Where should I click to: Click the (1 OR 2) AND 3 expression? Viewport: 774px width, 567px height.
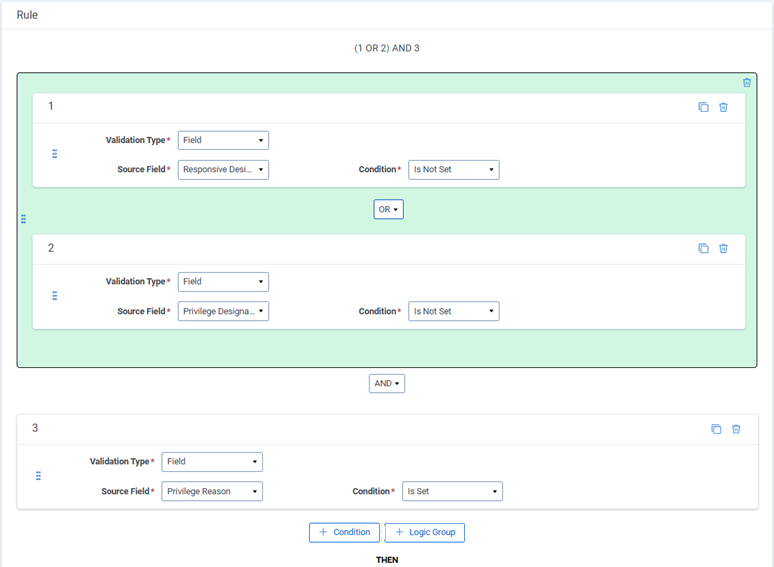point(387,48)
